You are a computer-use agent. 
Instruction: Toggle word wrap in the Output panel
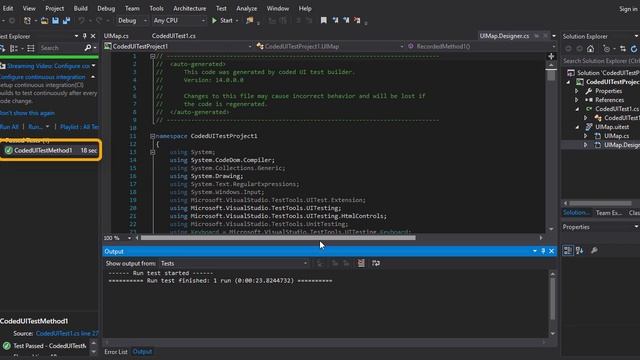(x=376, y=264)
